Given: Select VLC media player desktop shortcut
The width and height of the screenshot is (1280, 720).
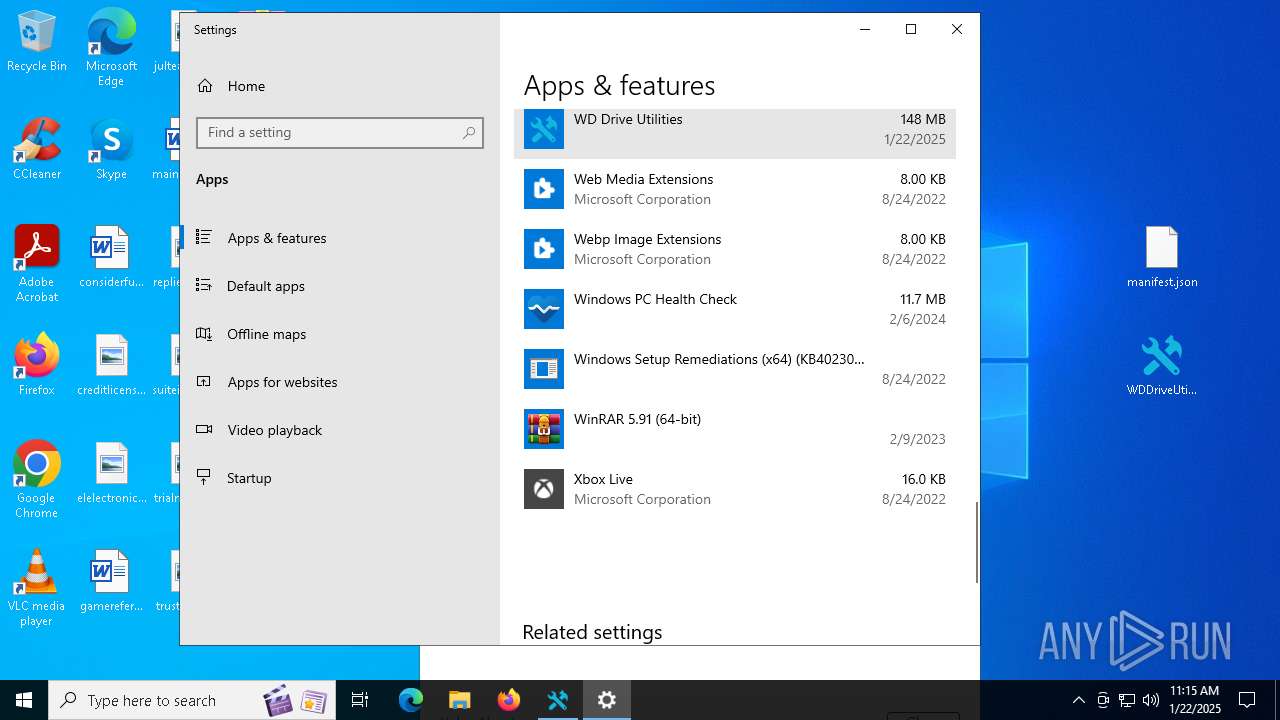Looking at the screenshot, I should tap(37, 588).
